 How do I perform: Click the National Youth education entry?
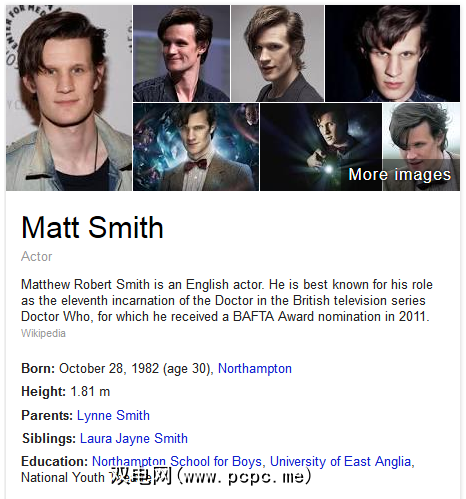click(x=63, y=478)
